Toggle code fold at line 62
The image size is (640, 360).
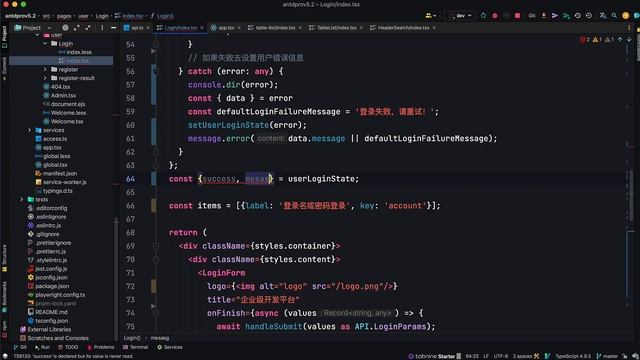[x=156, y=152]
